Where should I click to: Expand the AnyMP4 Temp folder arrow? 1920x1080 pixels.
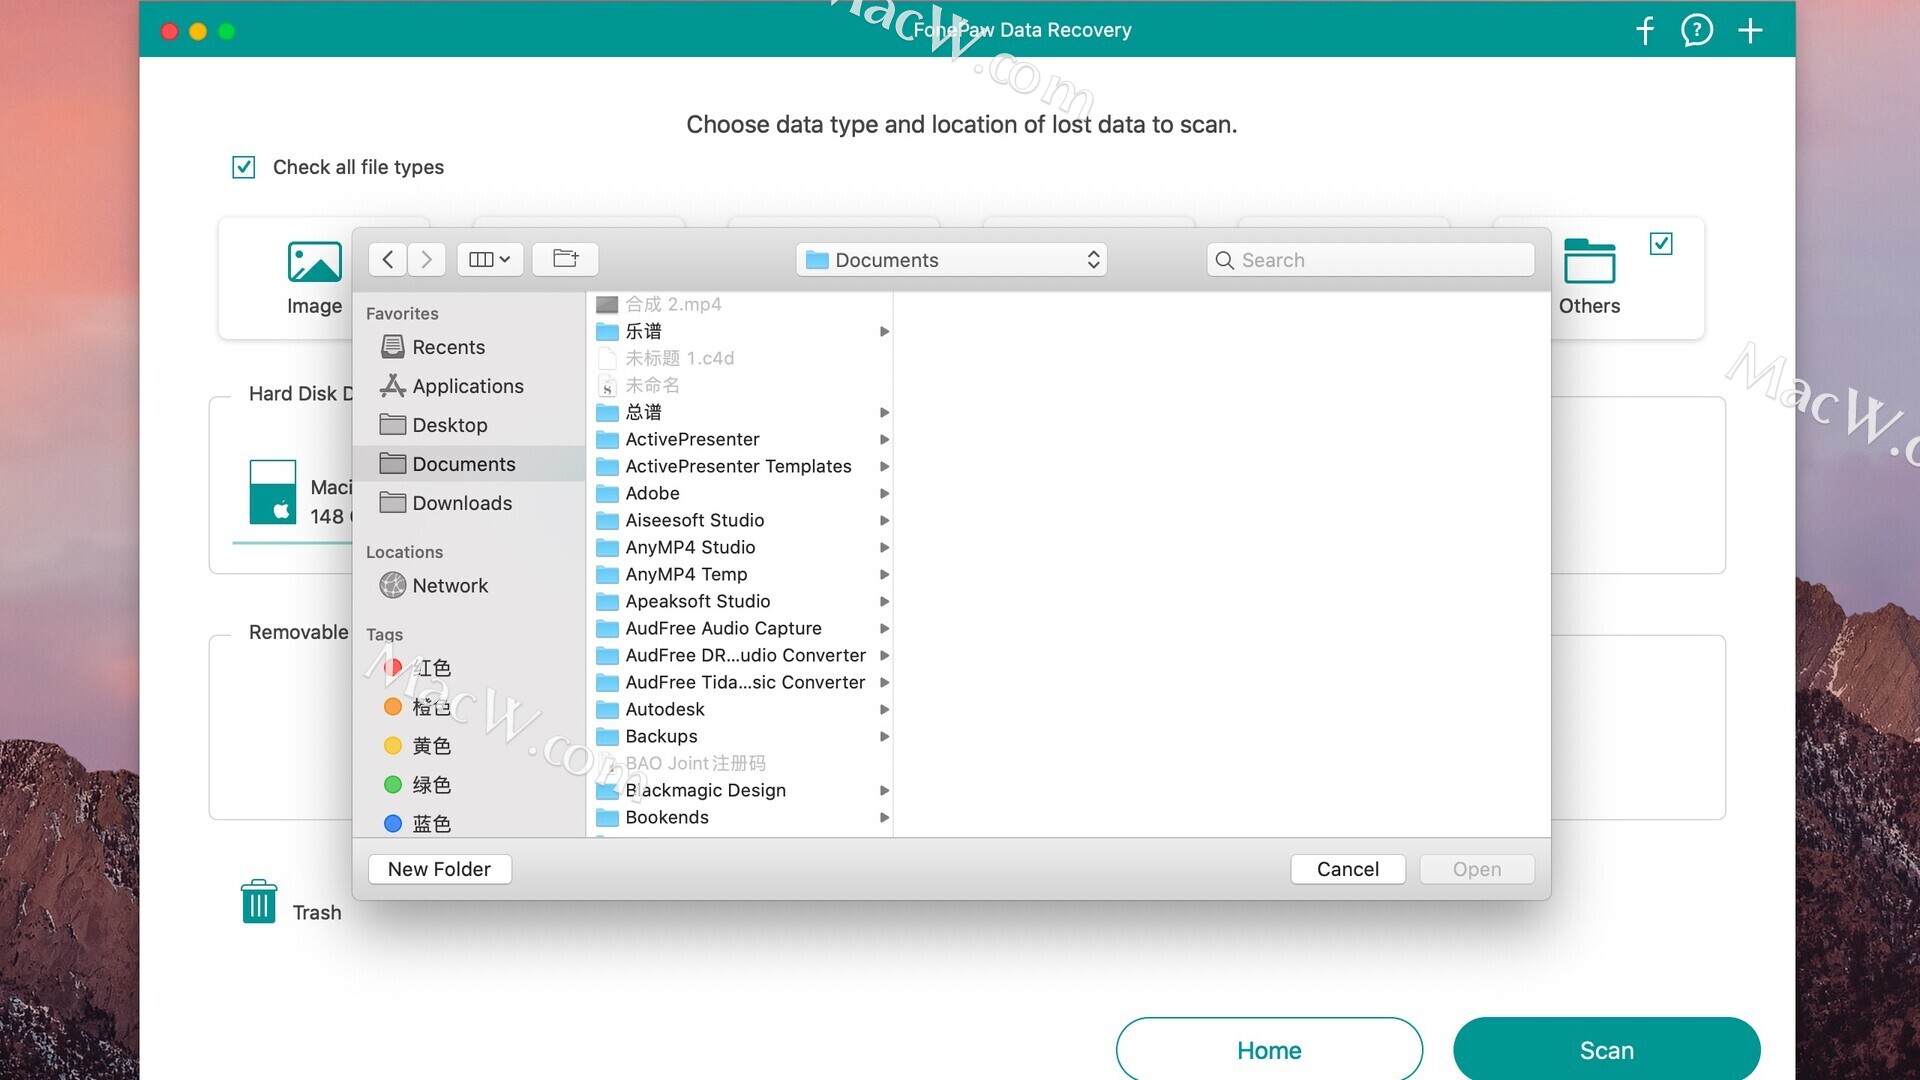click(x=884, y=575)
